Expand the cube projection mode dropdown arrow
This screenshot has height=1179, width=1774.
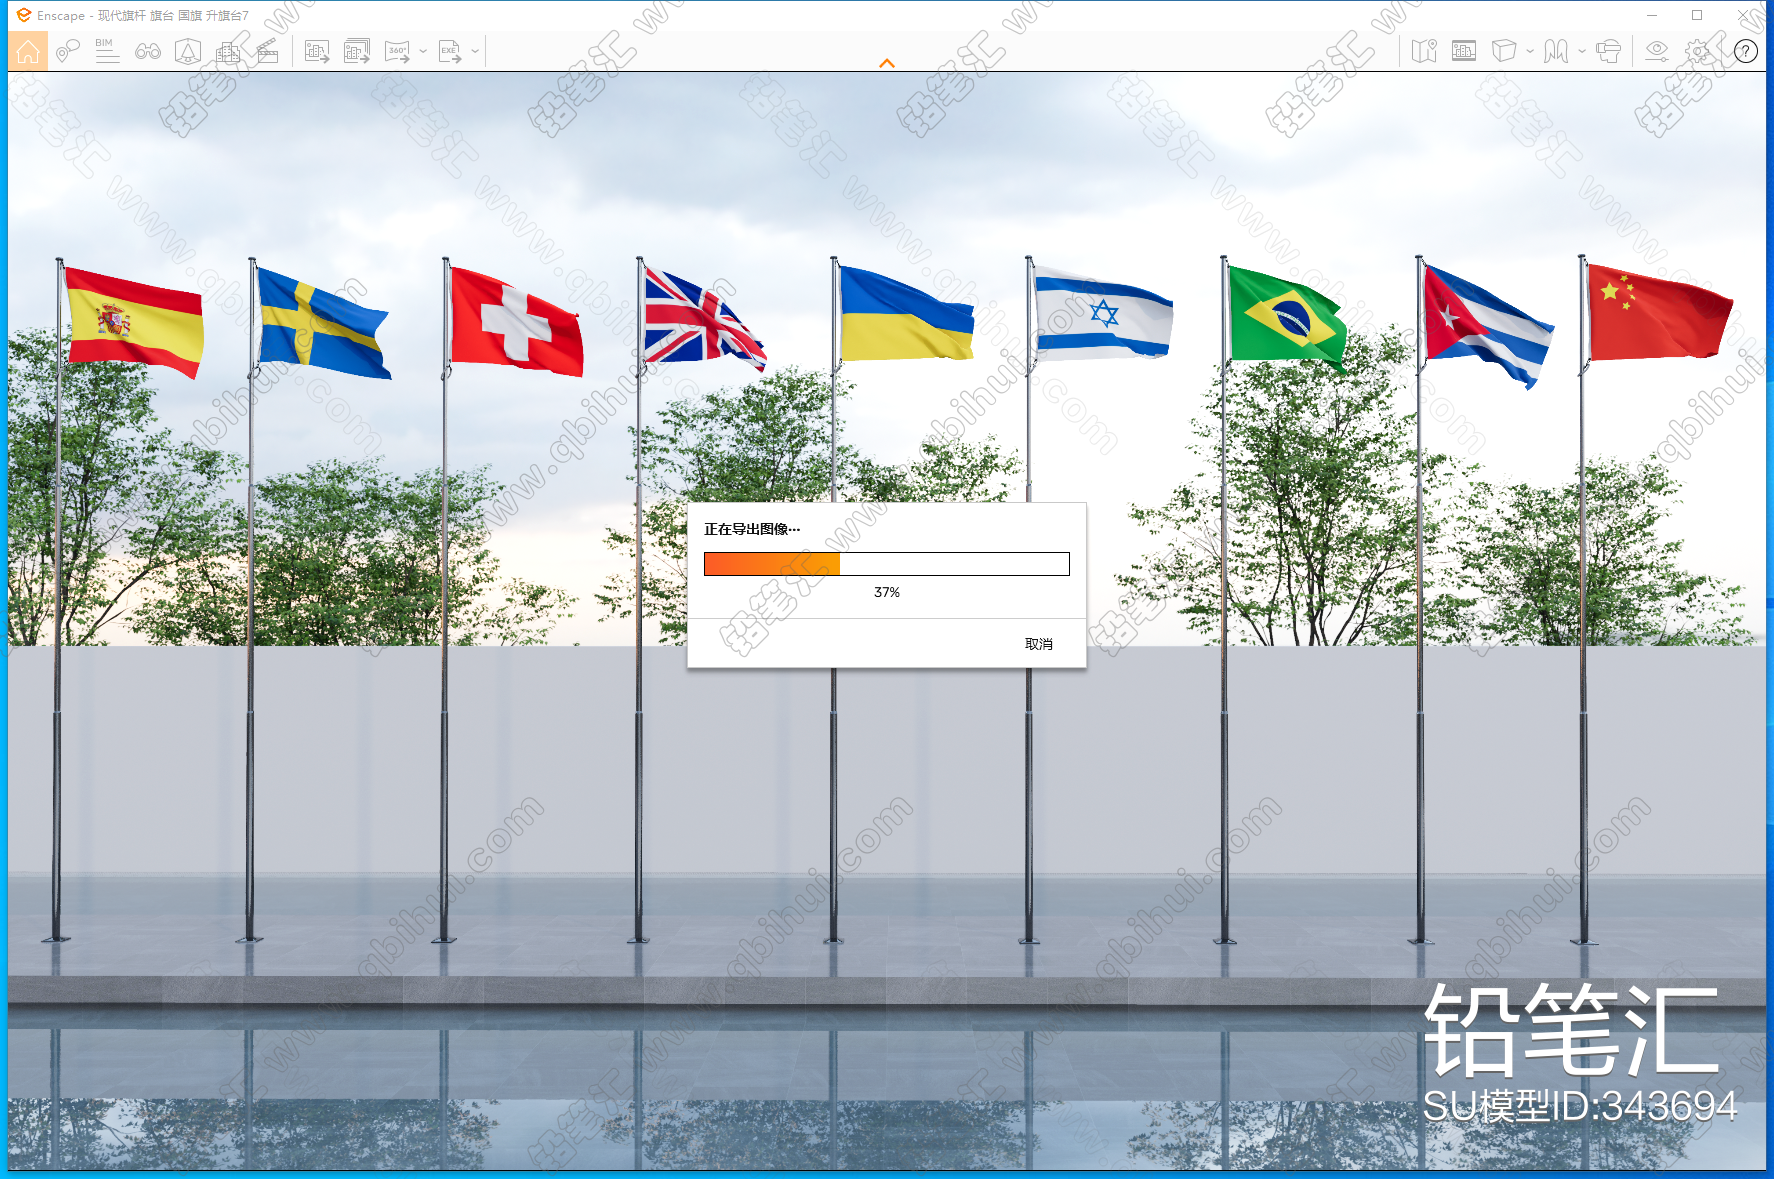1530,51
